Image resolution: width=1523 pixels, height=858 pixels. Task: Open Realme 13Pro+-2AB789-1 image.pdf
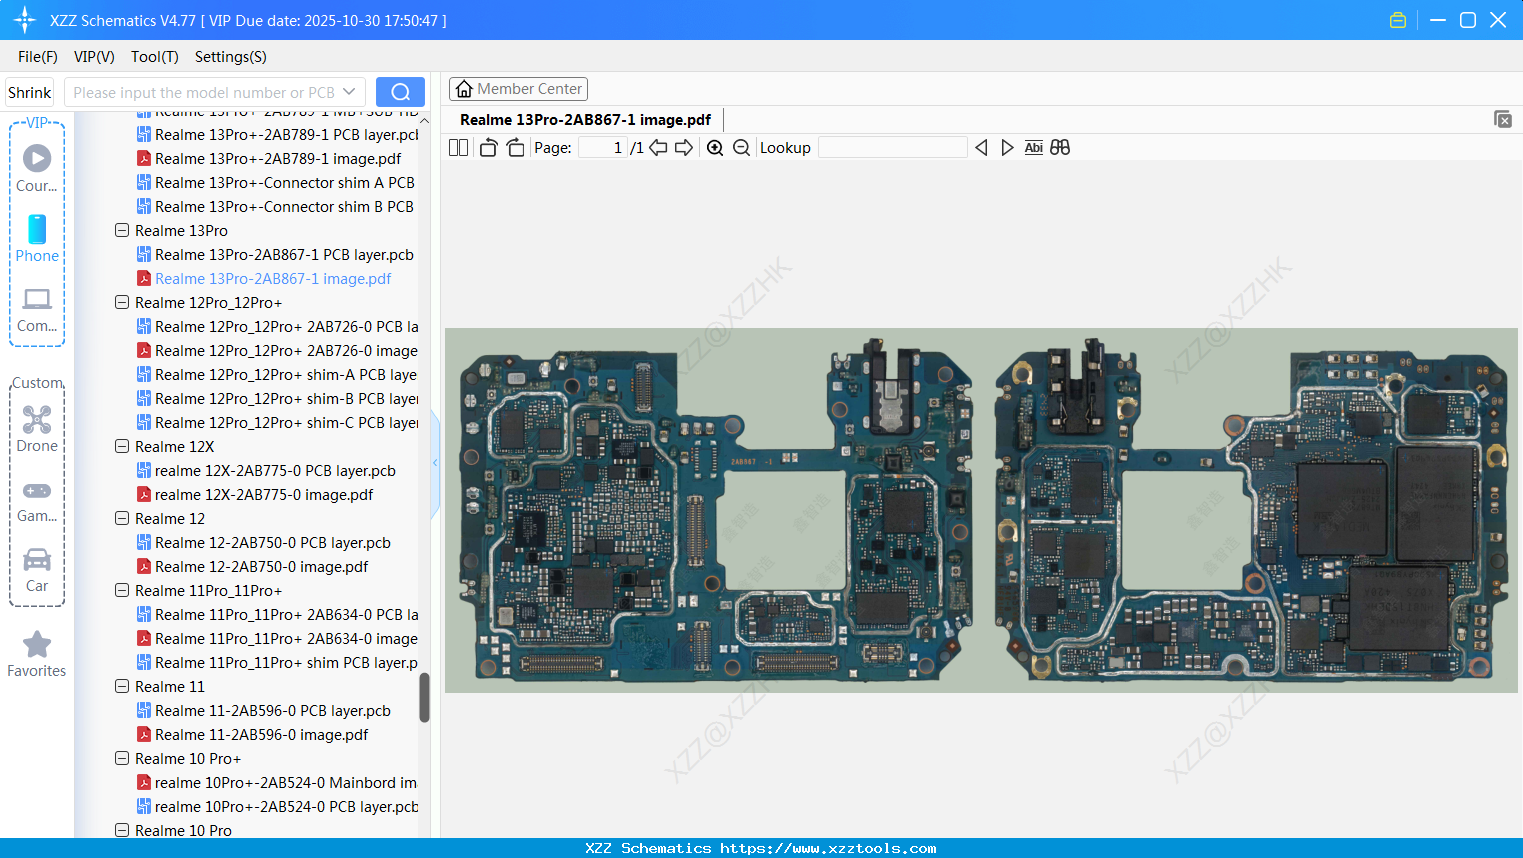point(269,158)
